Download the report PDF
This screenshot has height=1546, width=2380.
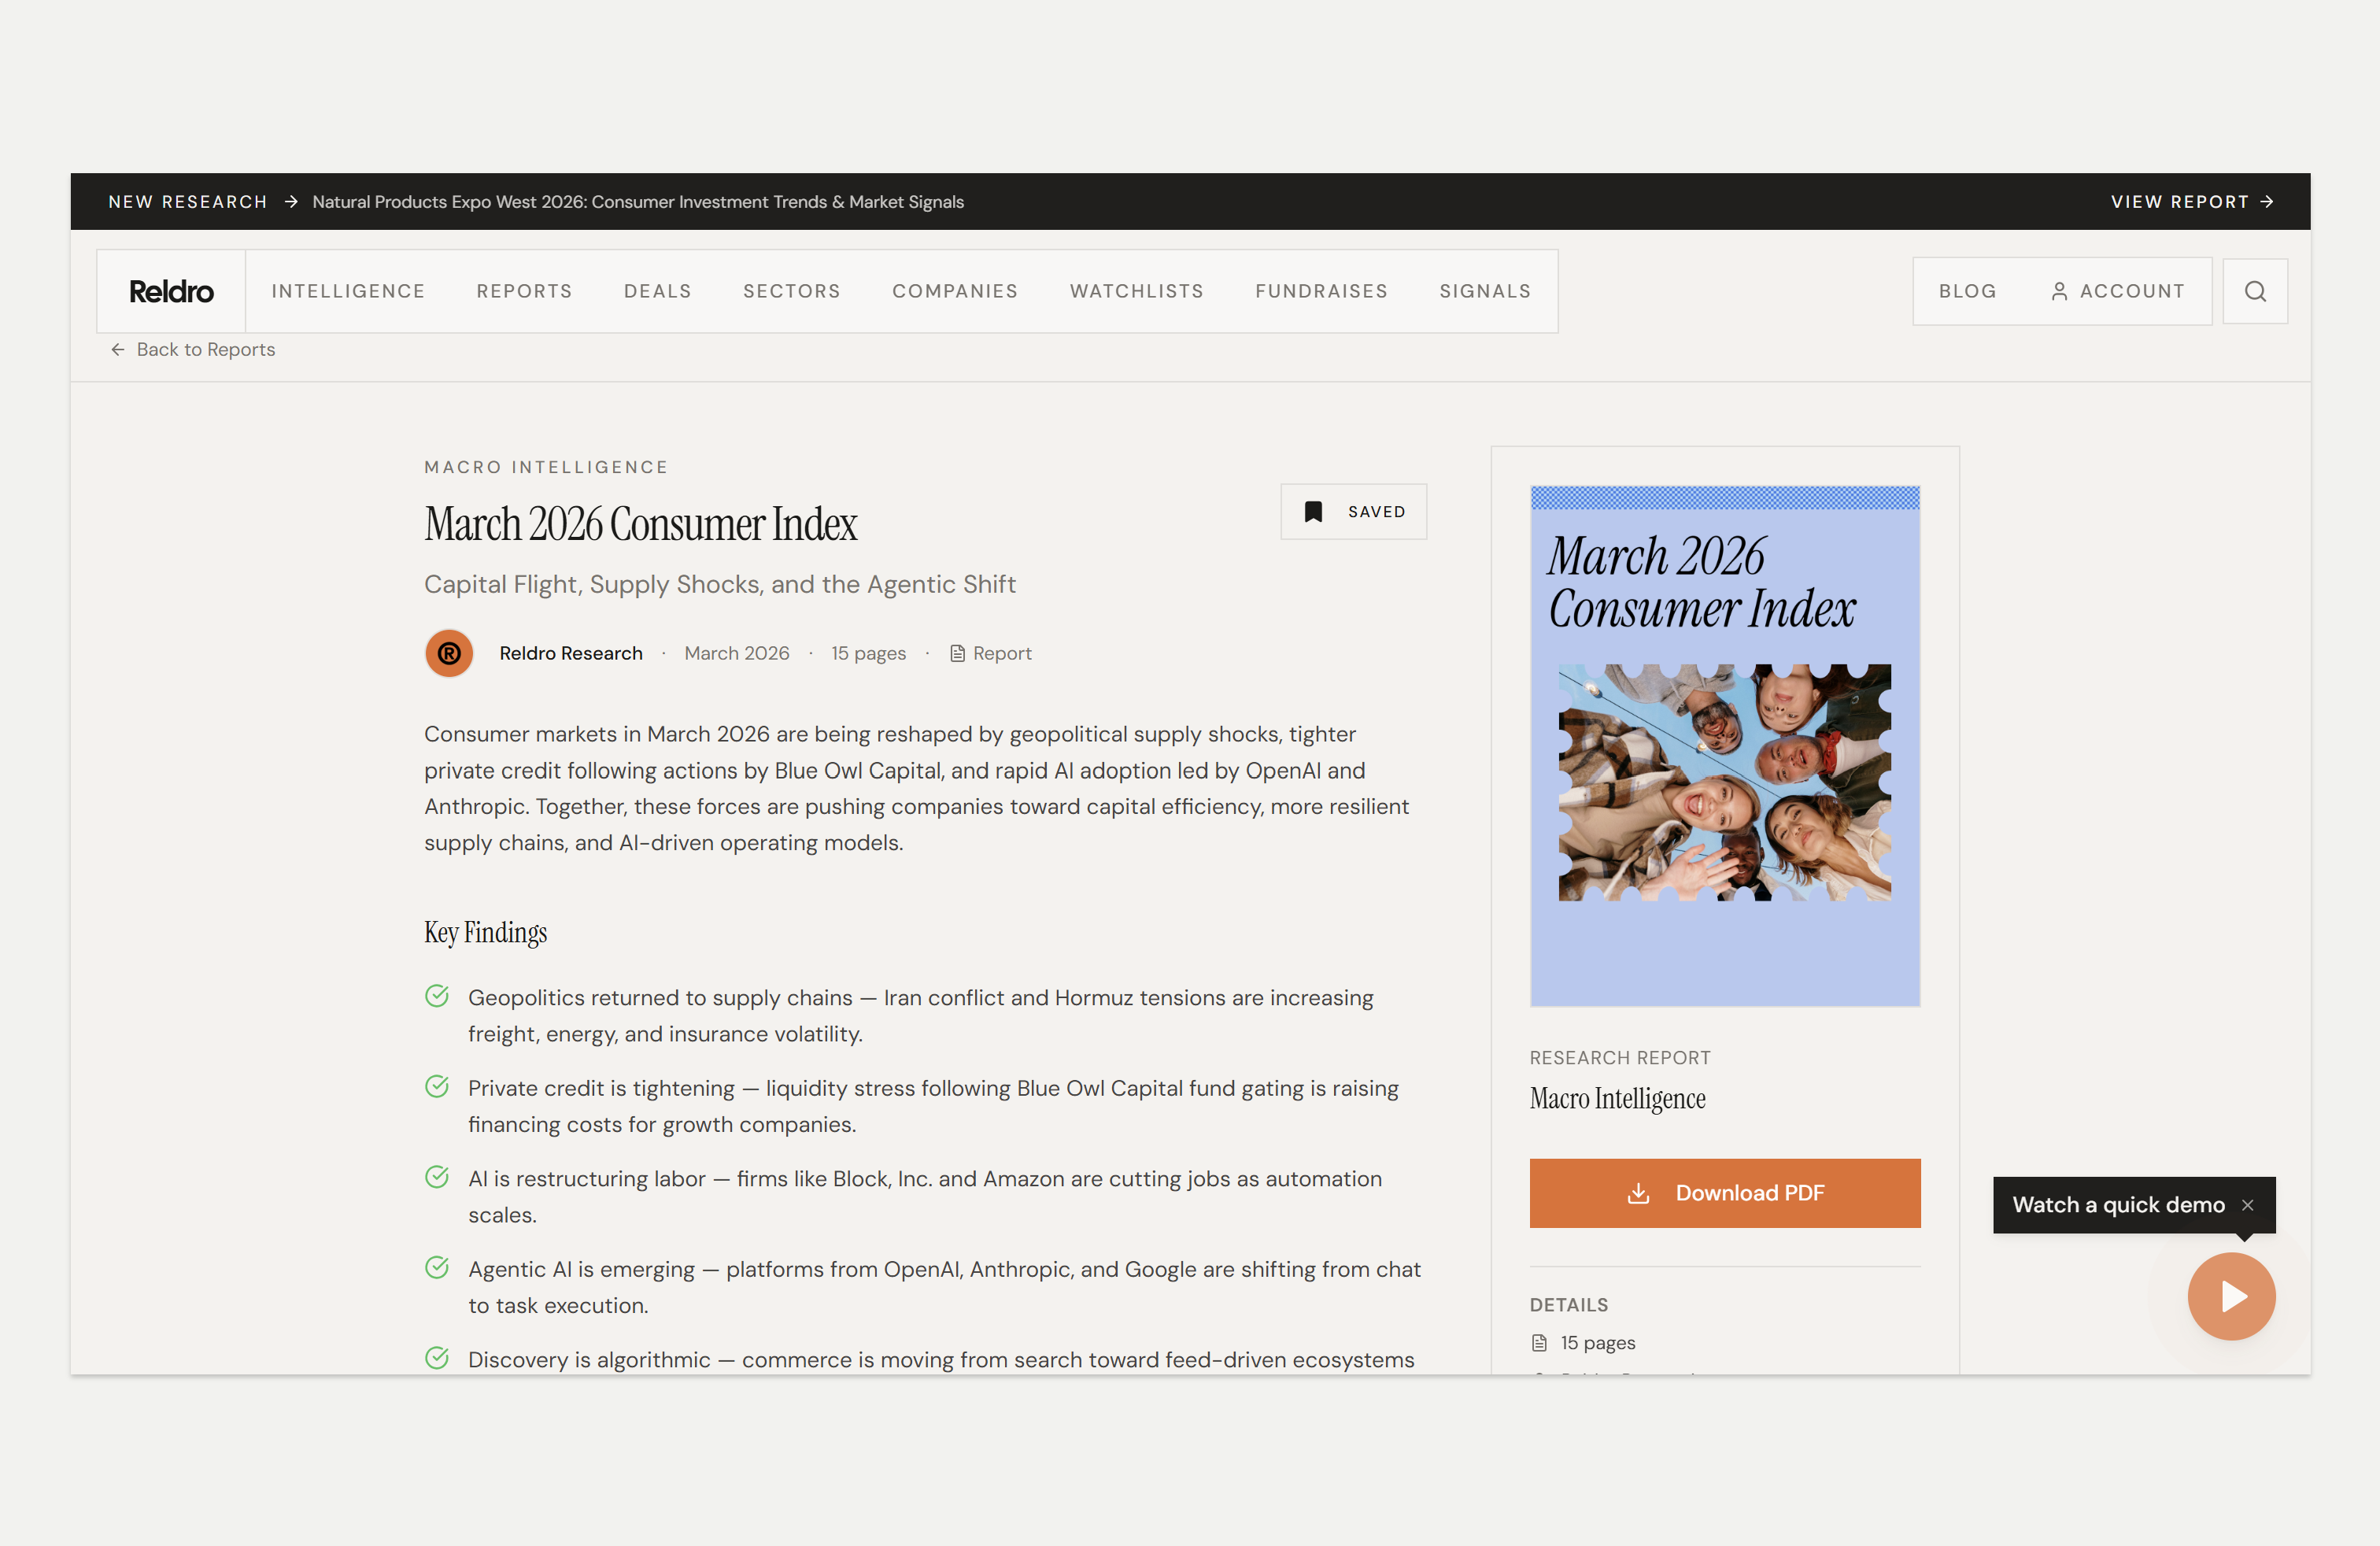pyautogui.click(x=1724, y=1193)
